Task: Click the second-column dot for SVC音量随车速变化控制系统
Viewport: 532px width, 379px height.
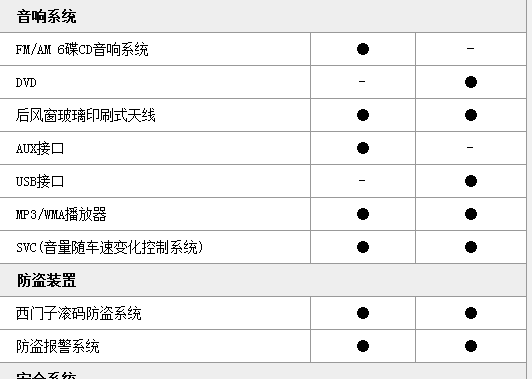Action: pyautogui.click(x=471, y=247)
